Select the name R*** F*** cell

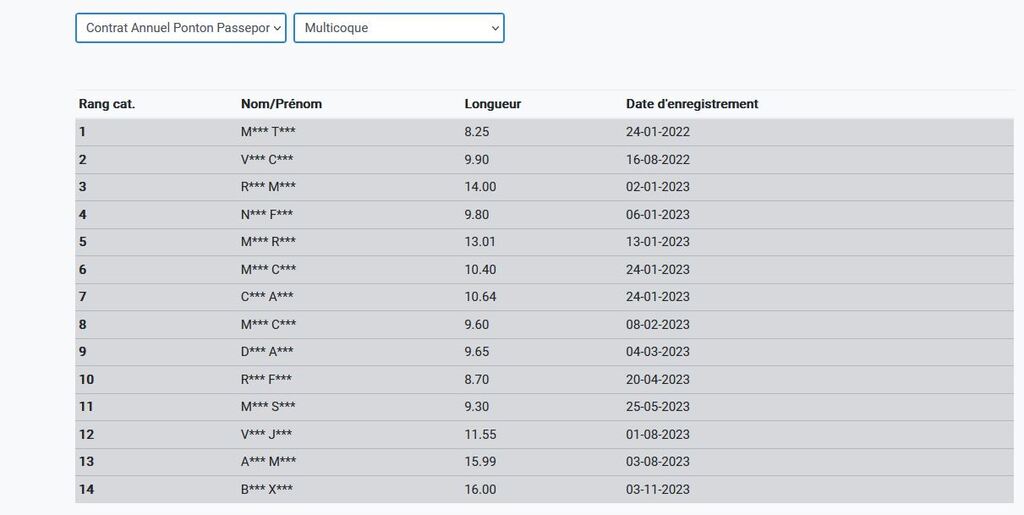coord(266,379)
